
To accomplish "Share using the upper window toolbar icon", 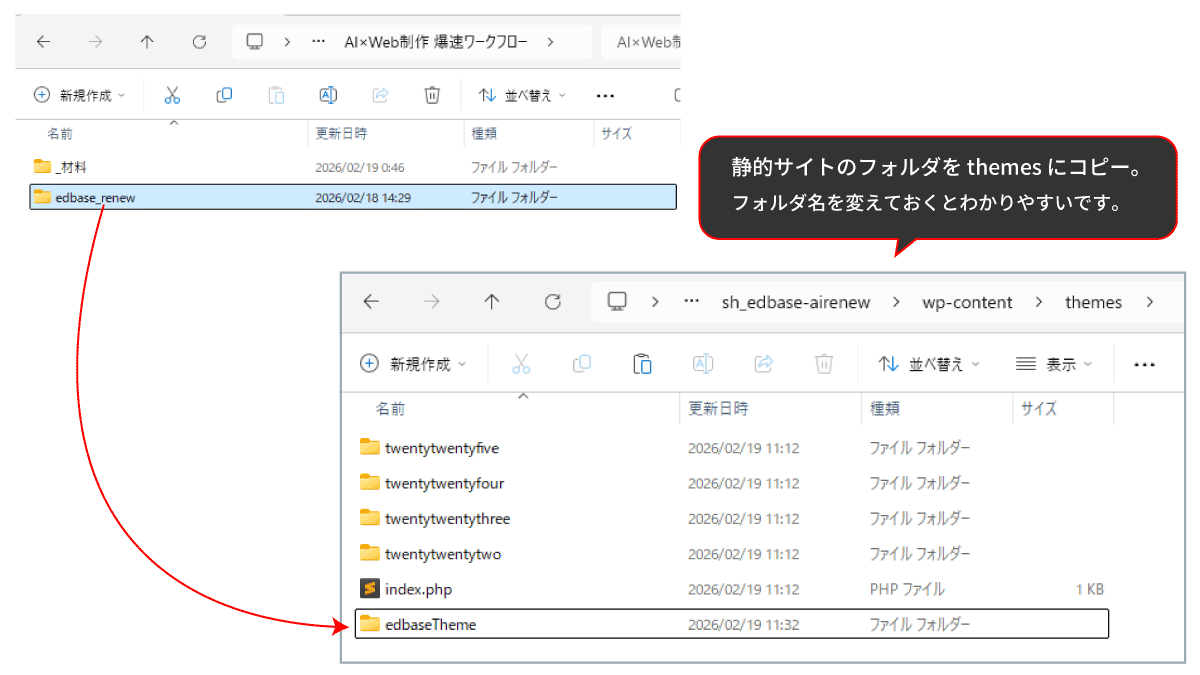I will click(x=380, y=95).
